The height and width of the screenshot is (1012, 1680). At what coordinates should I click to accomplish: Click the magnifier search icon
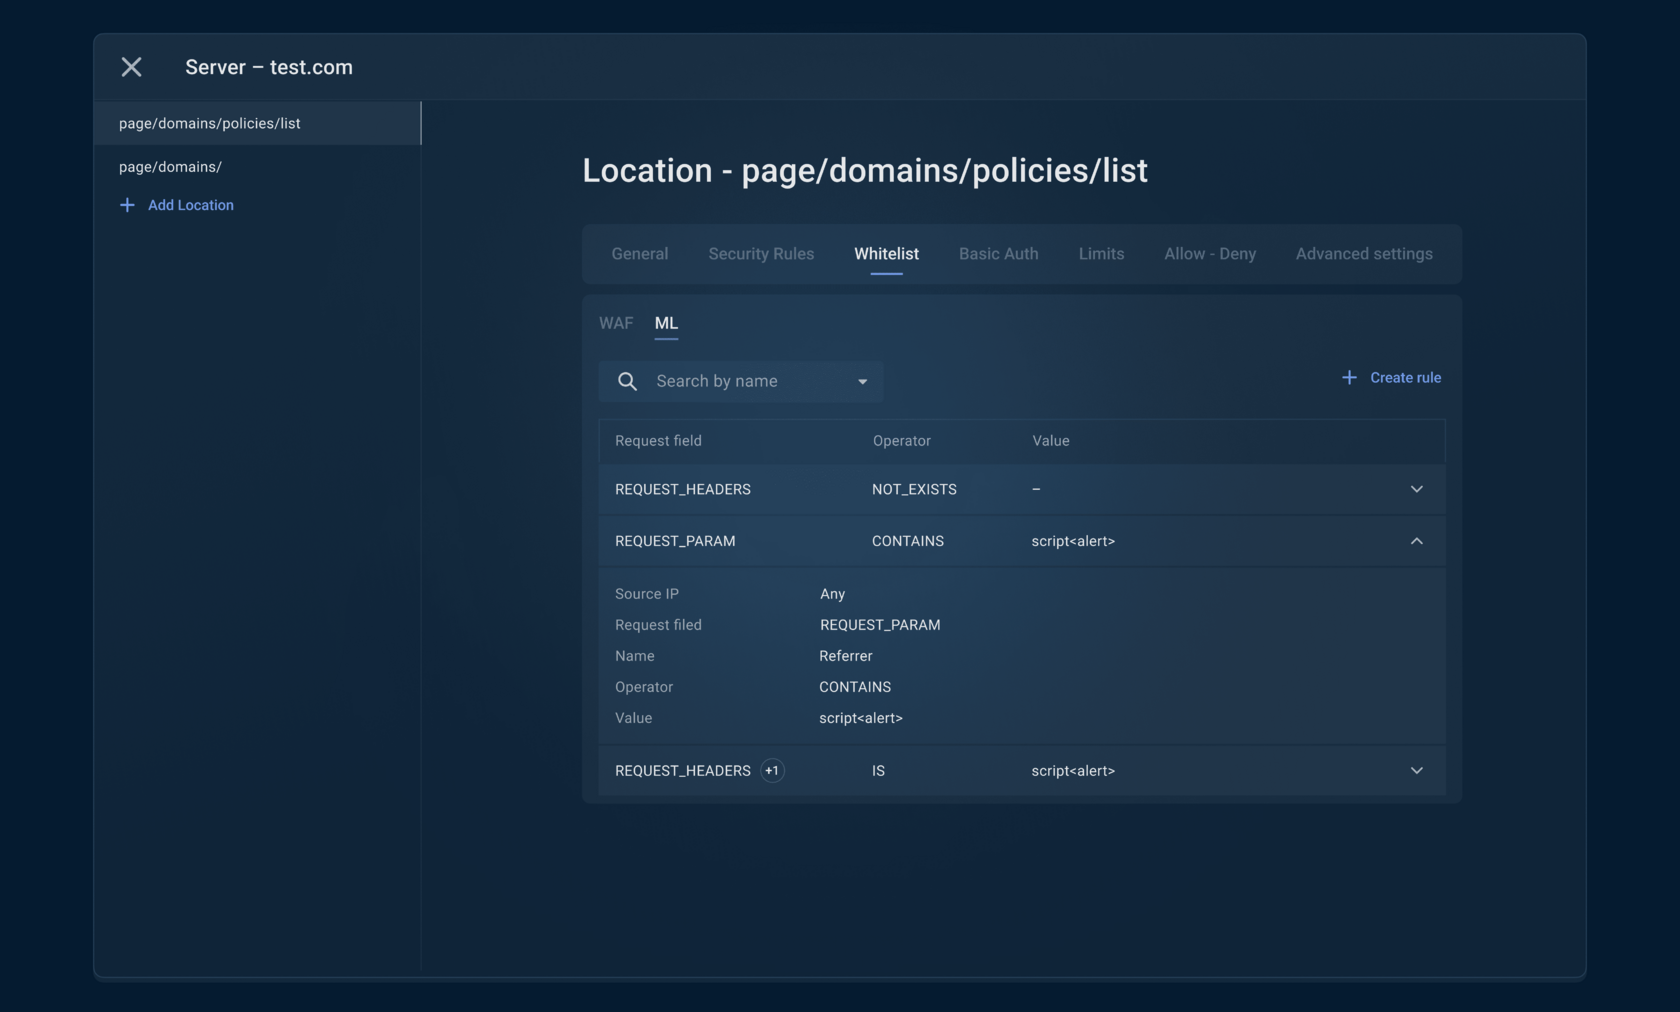[627, 382]
